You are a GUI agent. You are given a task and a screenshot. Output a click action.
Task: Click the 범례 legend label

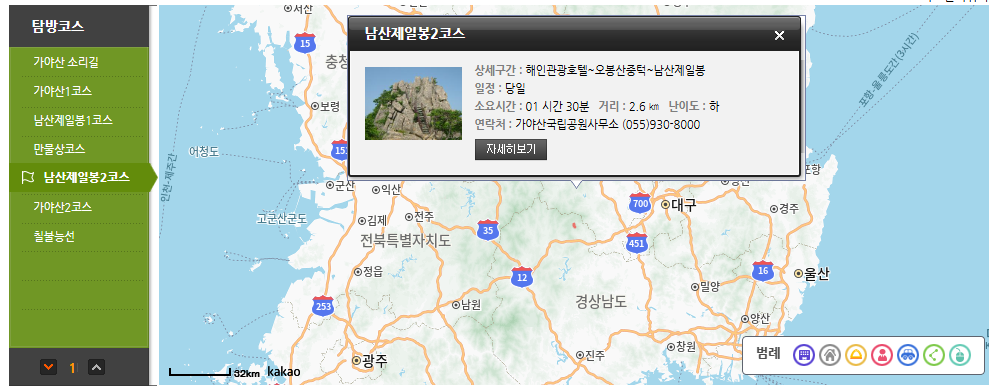(x=767, y=354)
